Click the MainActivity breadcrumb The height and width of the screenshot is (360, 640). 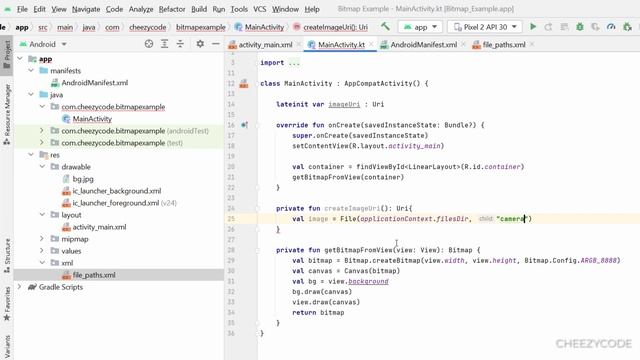tap(260, 27)
